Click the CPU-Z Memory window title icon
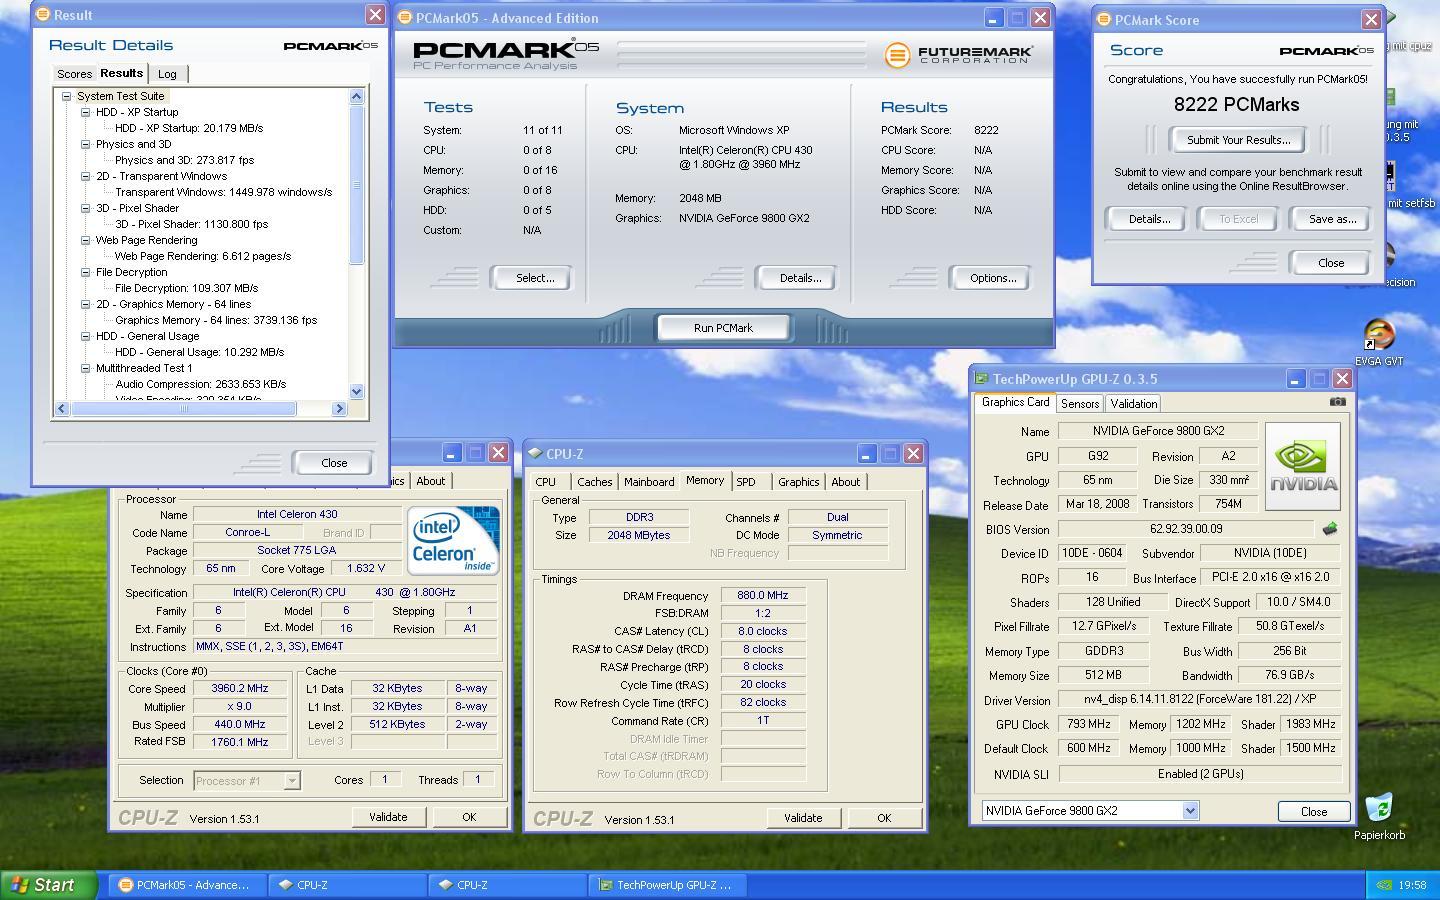 coord(535,454)
